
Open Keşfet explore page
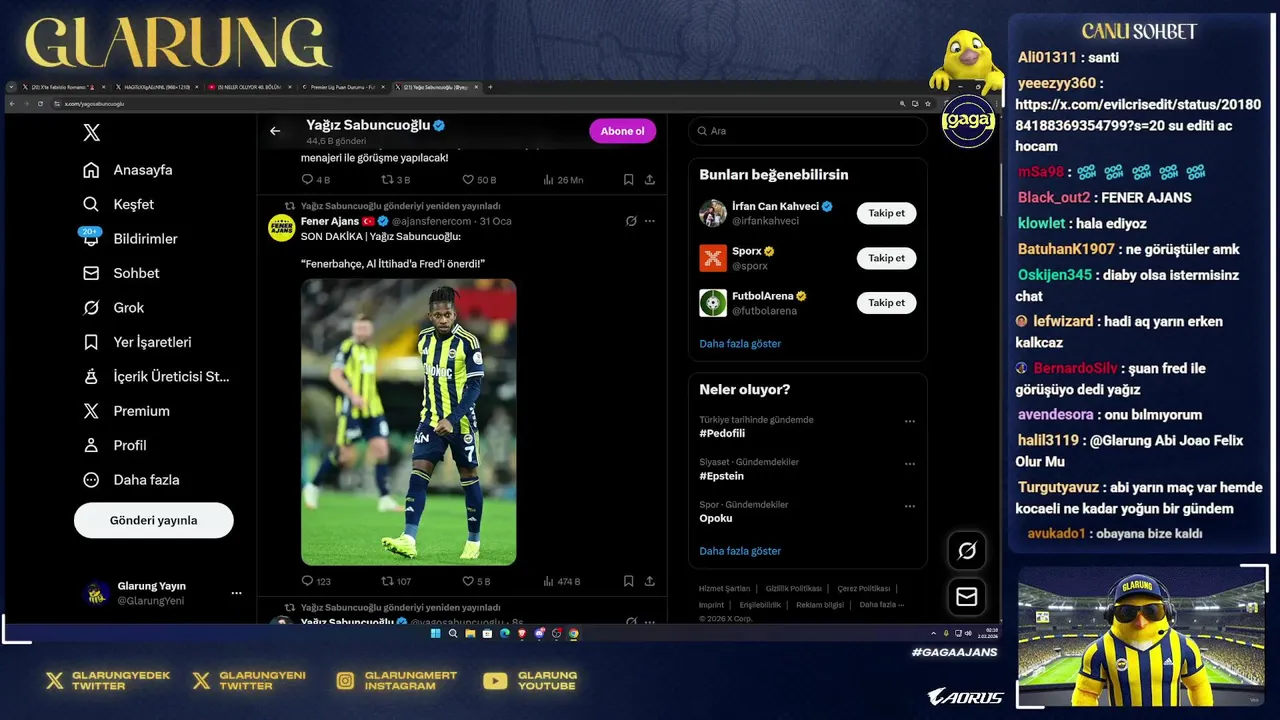coord(119,204)
